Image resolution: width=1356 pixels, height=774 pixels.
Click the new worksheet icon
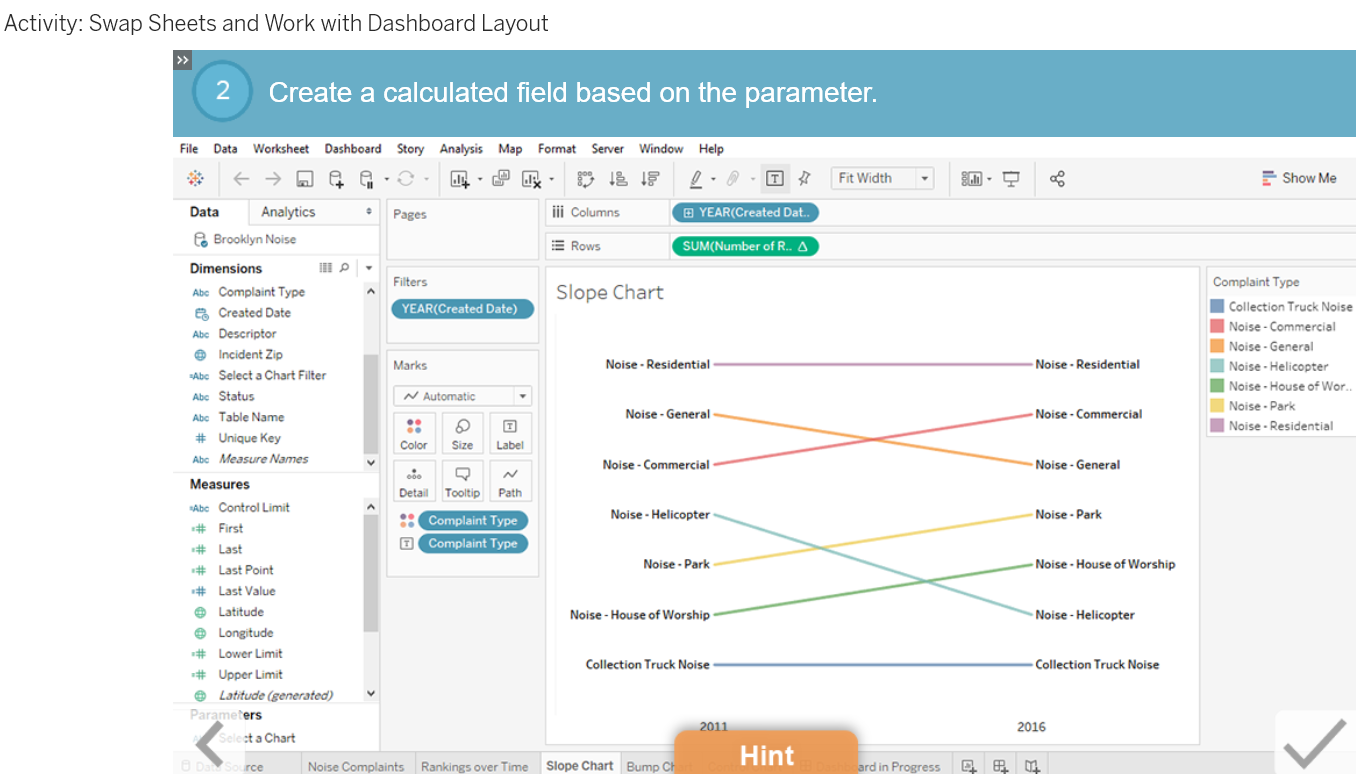[460, 179]
